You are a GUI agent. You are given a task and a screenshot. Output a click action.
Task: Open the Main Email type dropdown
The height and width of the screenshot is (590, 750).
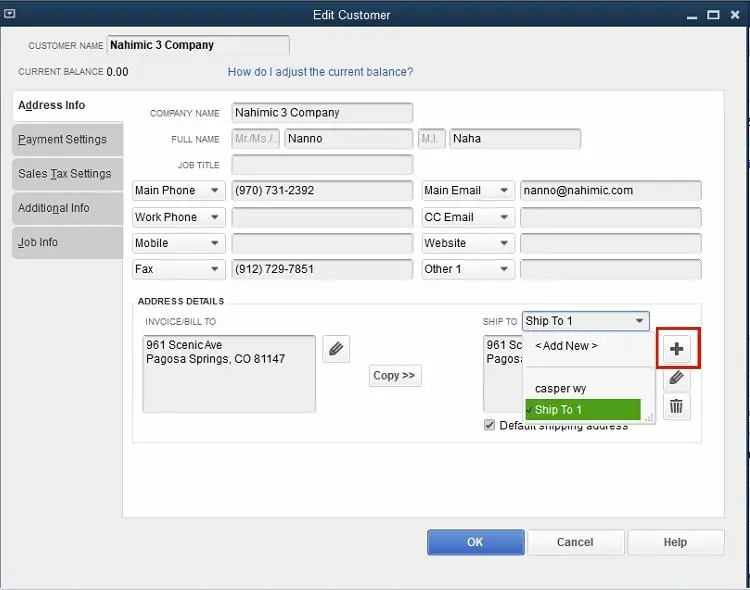pyautogui.click(x=467, y=190)
